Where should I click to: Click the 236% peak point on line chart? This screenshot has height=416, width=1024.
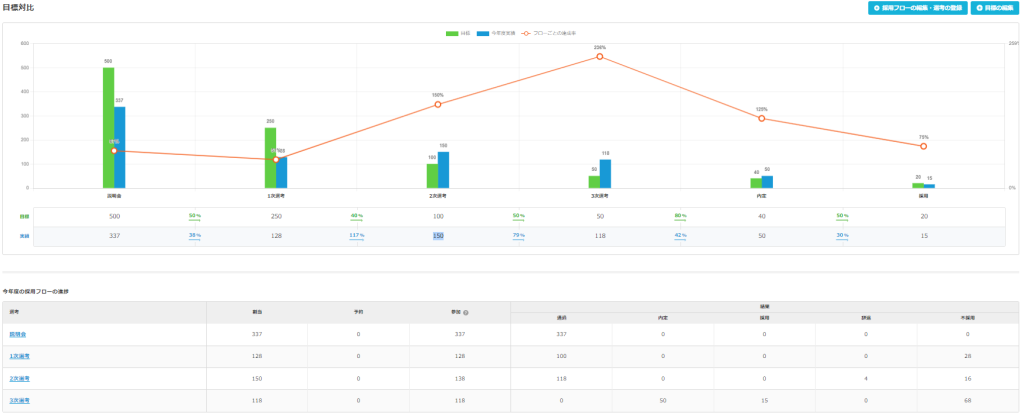(600, 56)
